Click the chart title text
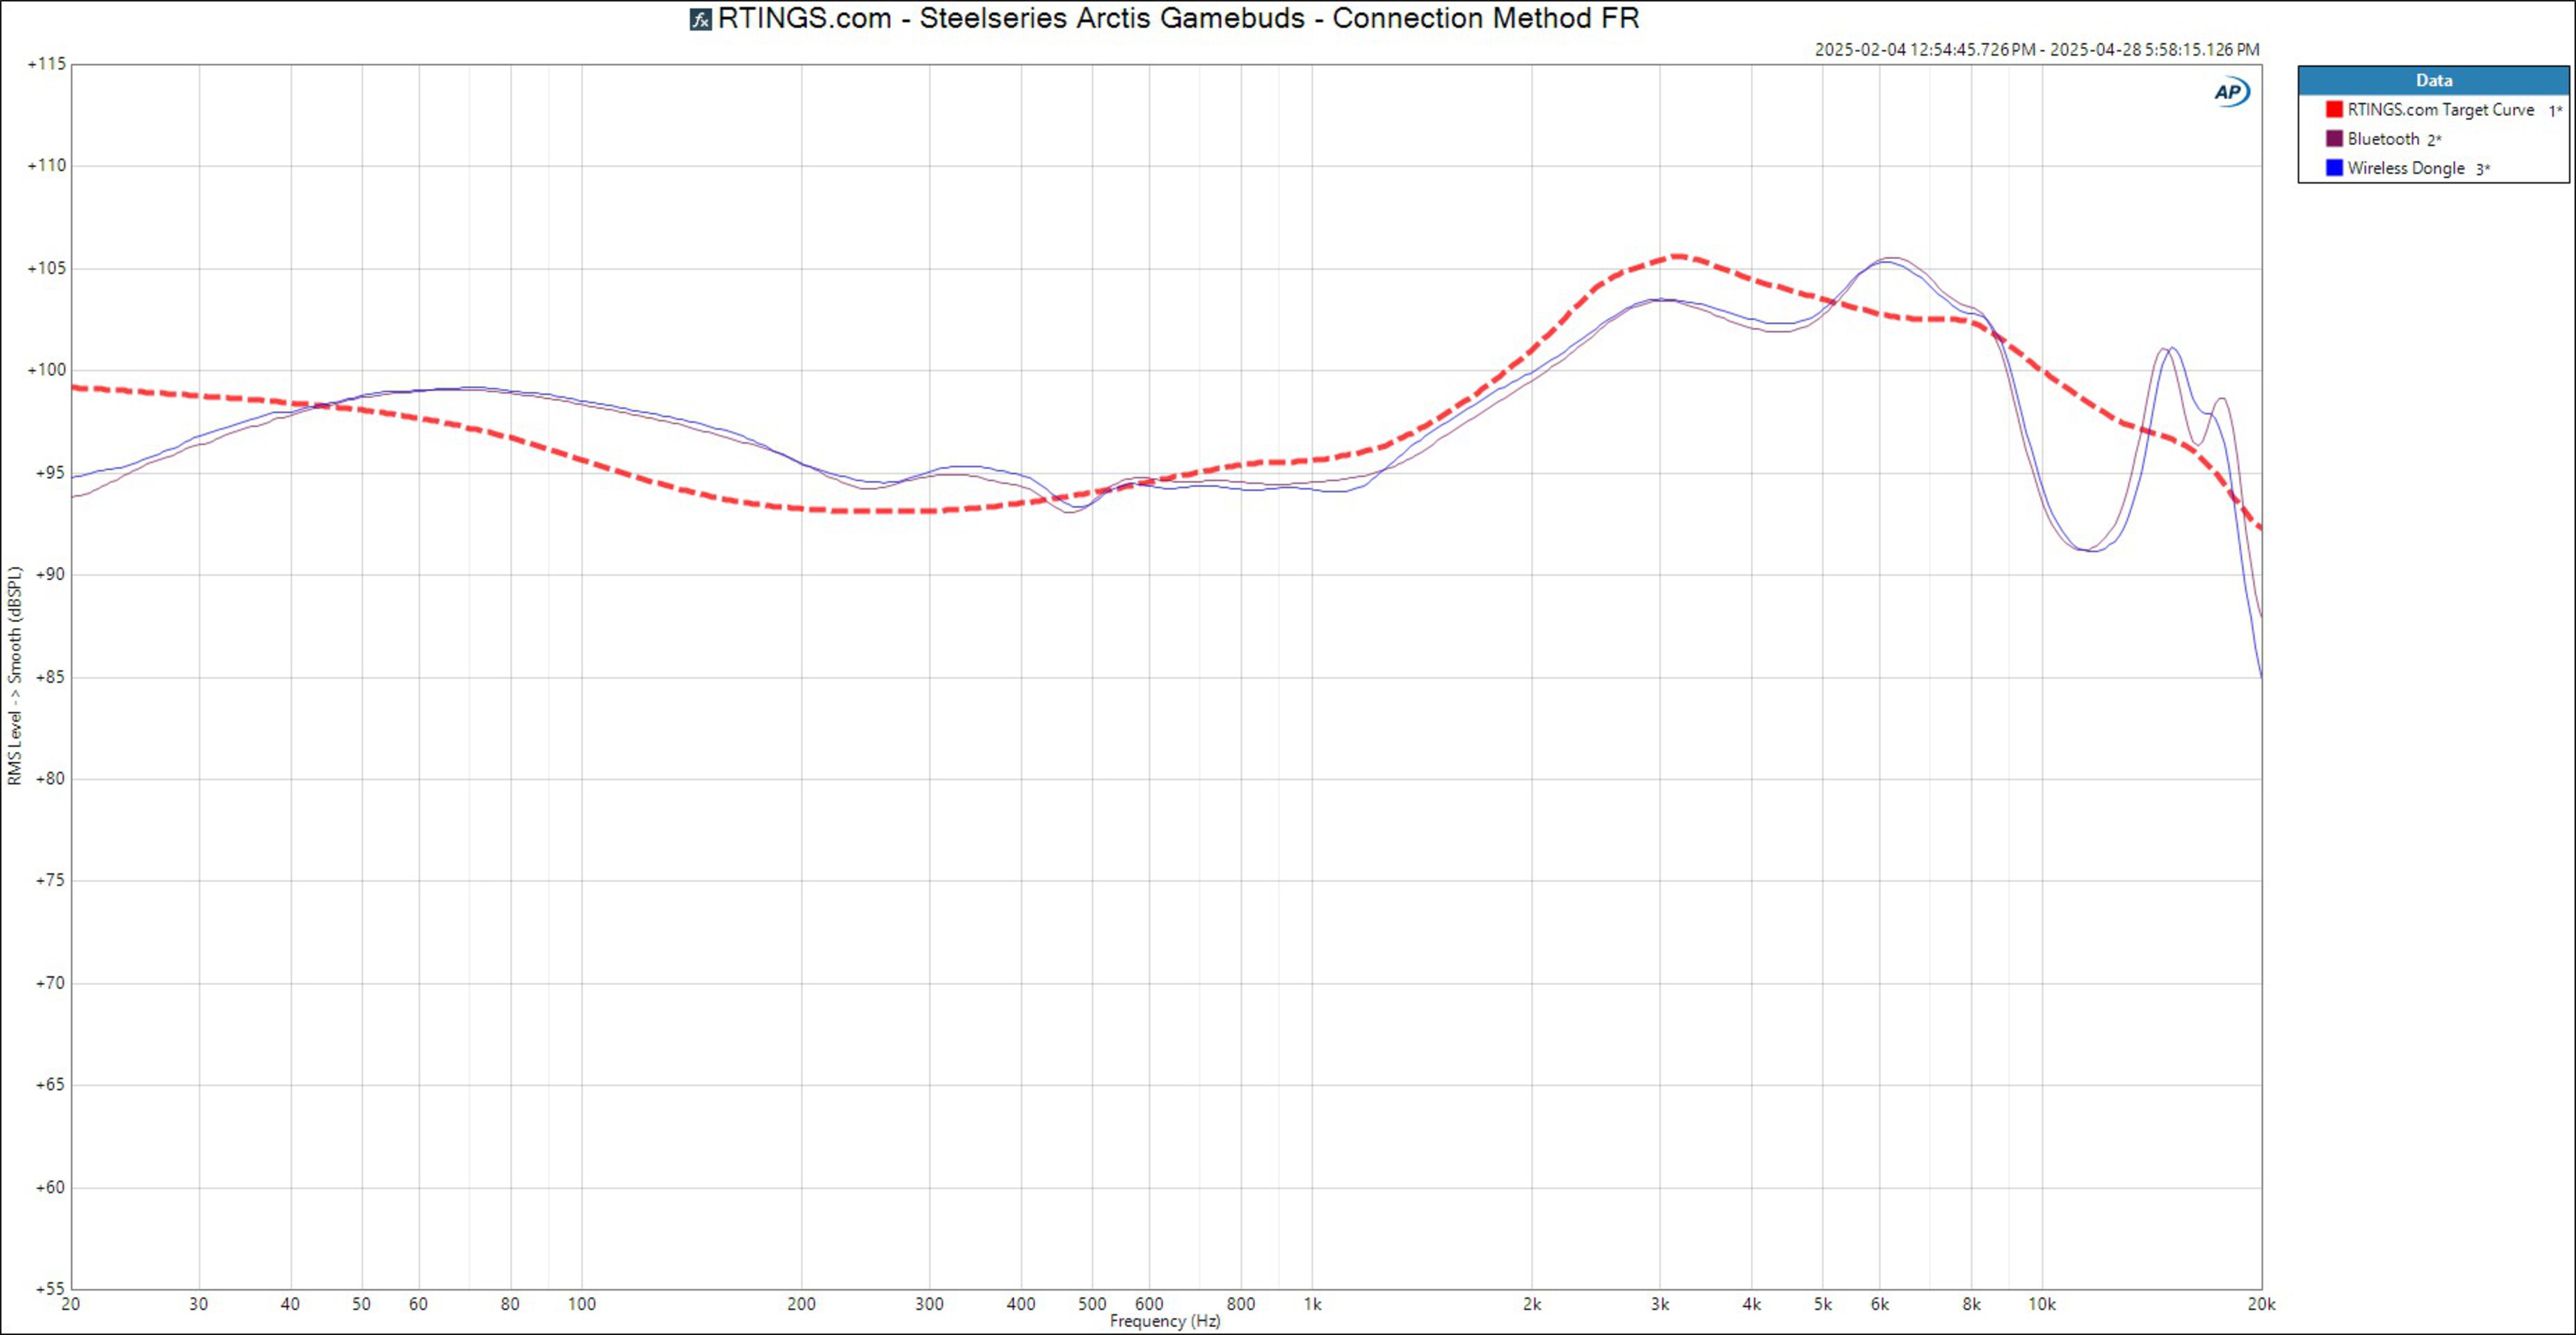Image resolution: width=2576 pixels, height=1335 pixels. point(1178,19)
